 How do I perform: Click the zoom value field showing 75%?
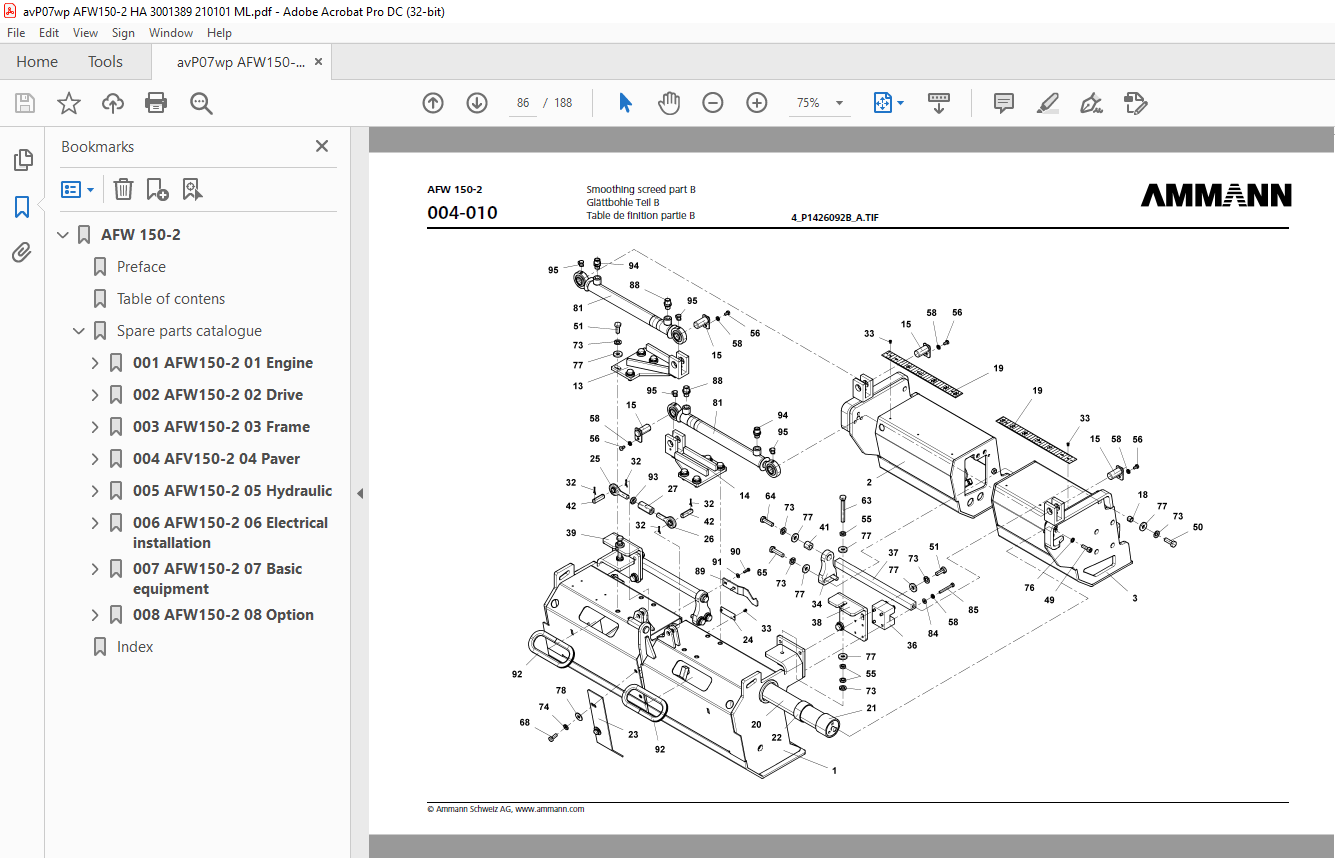coord(808,103)
